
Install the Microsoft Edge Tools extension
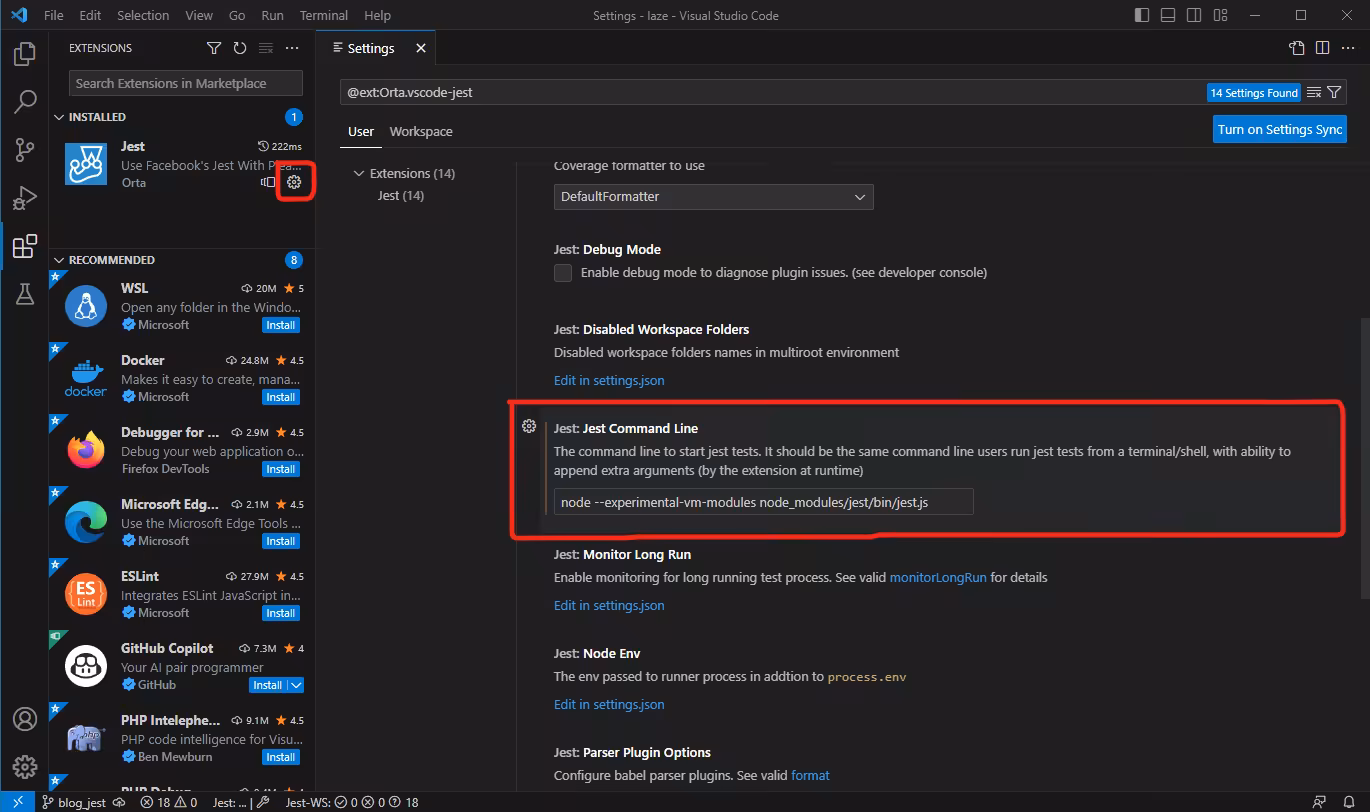tap(281, 541)
